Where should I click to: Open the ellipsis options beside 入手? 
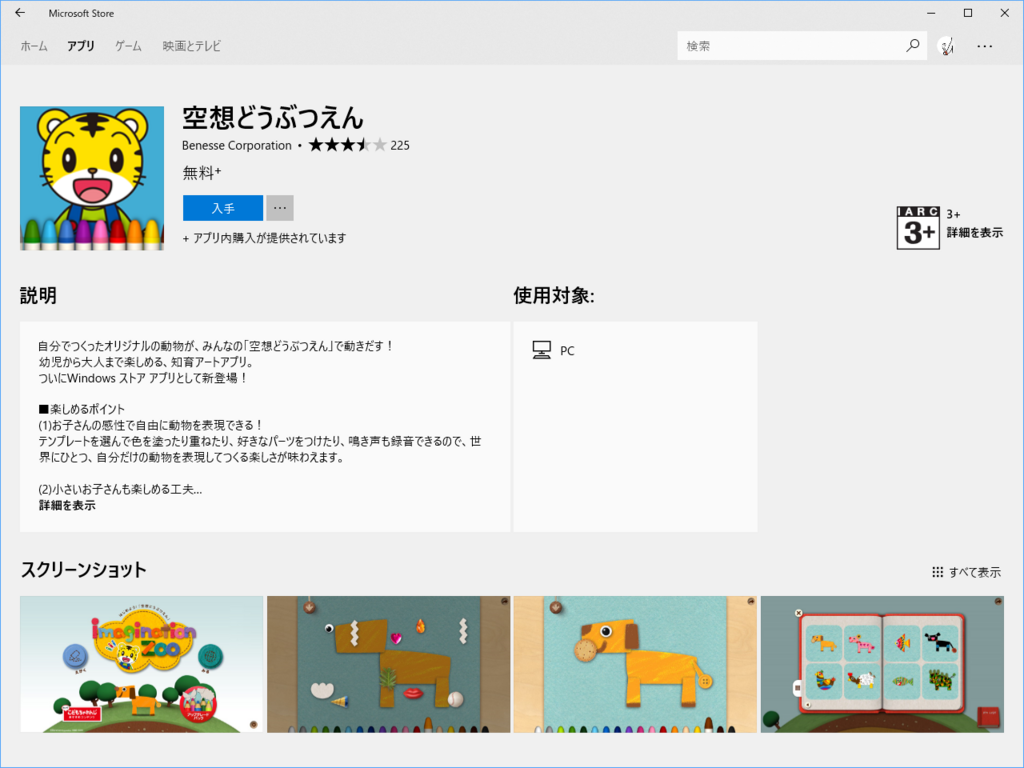[279, 207]
